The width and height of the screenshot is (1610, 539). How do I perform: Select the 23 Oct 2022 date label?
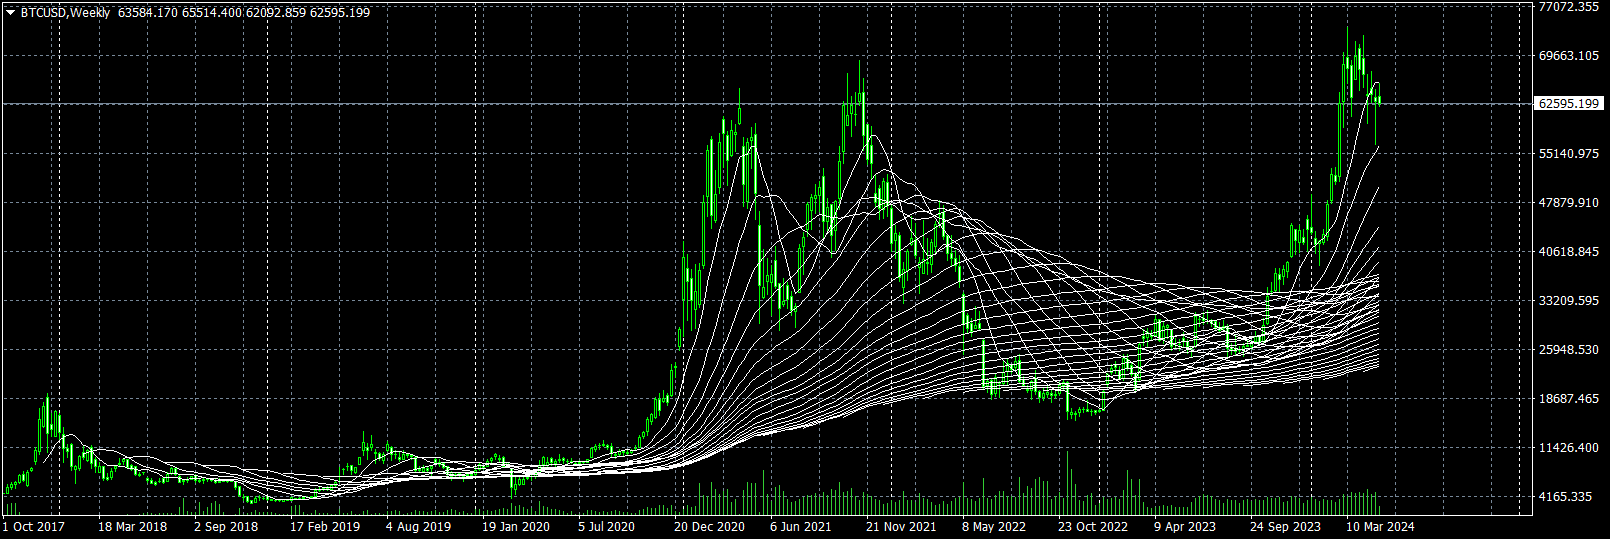1093,527
